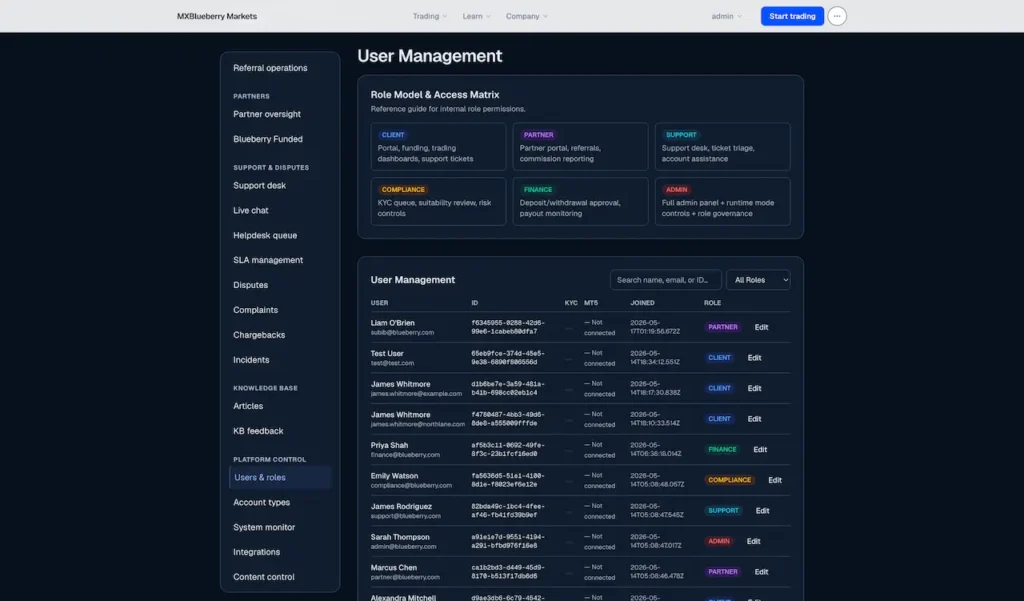1024x601 pixels.
Task: Edit Marcus Chen's user row
Action: 761,572
